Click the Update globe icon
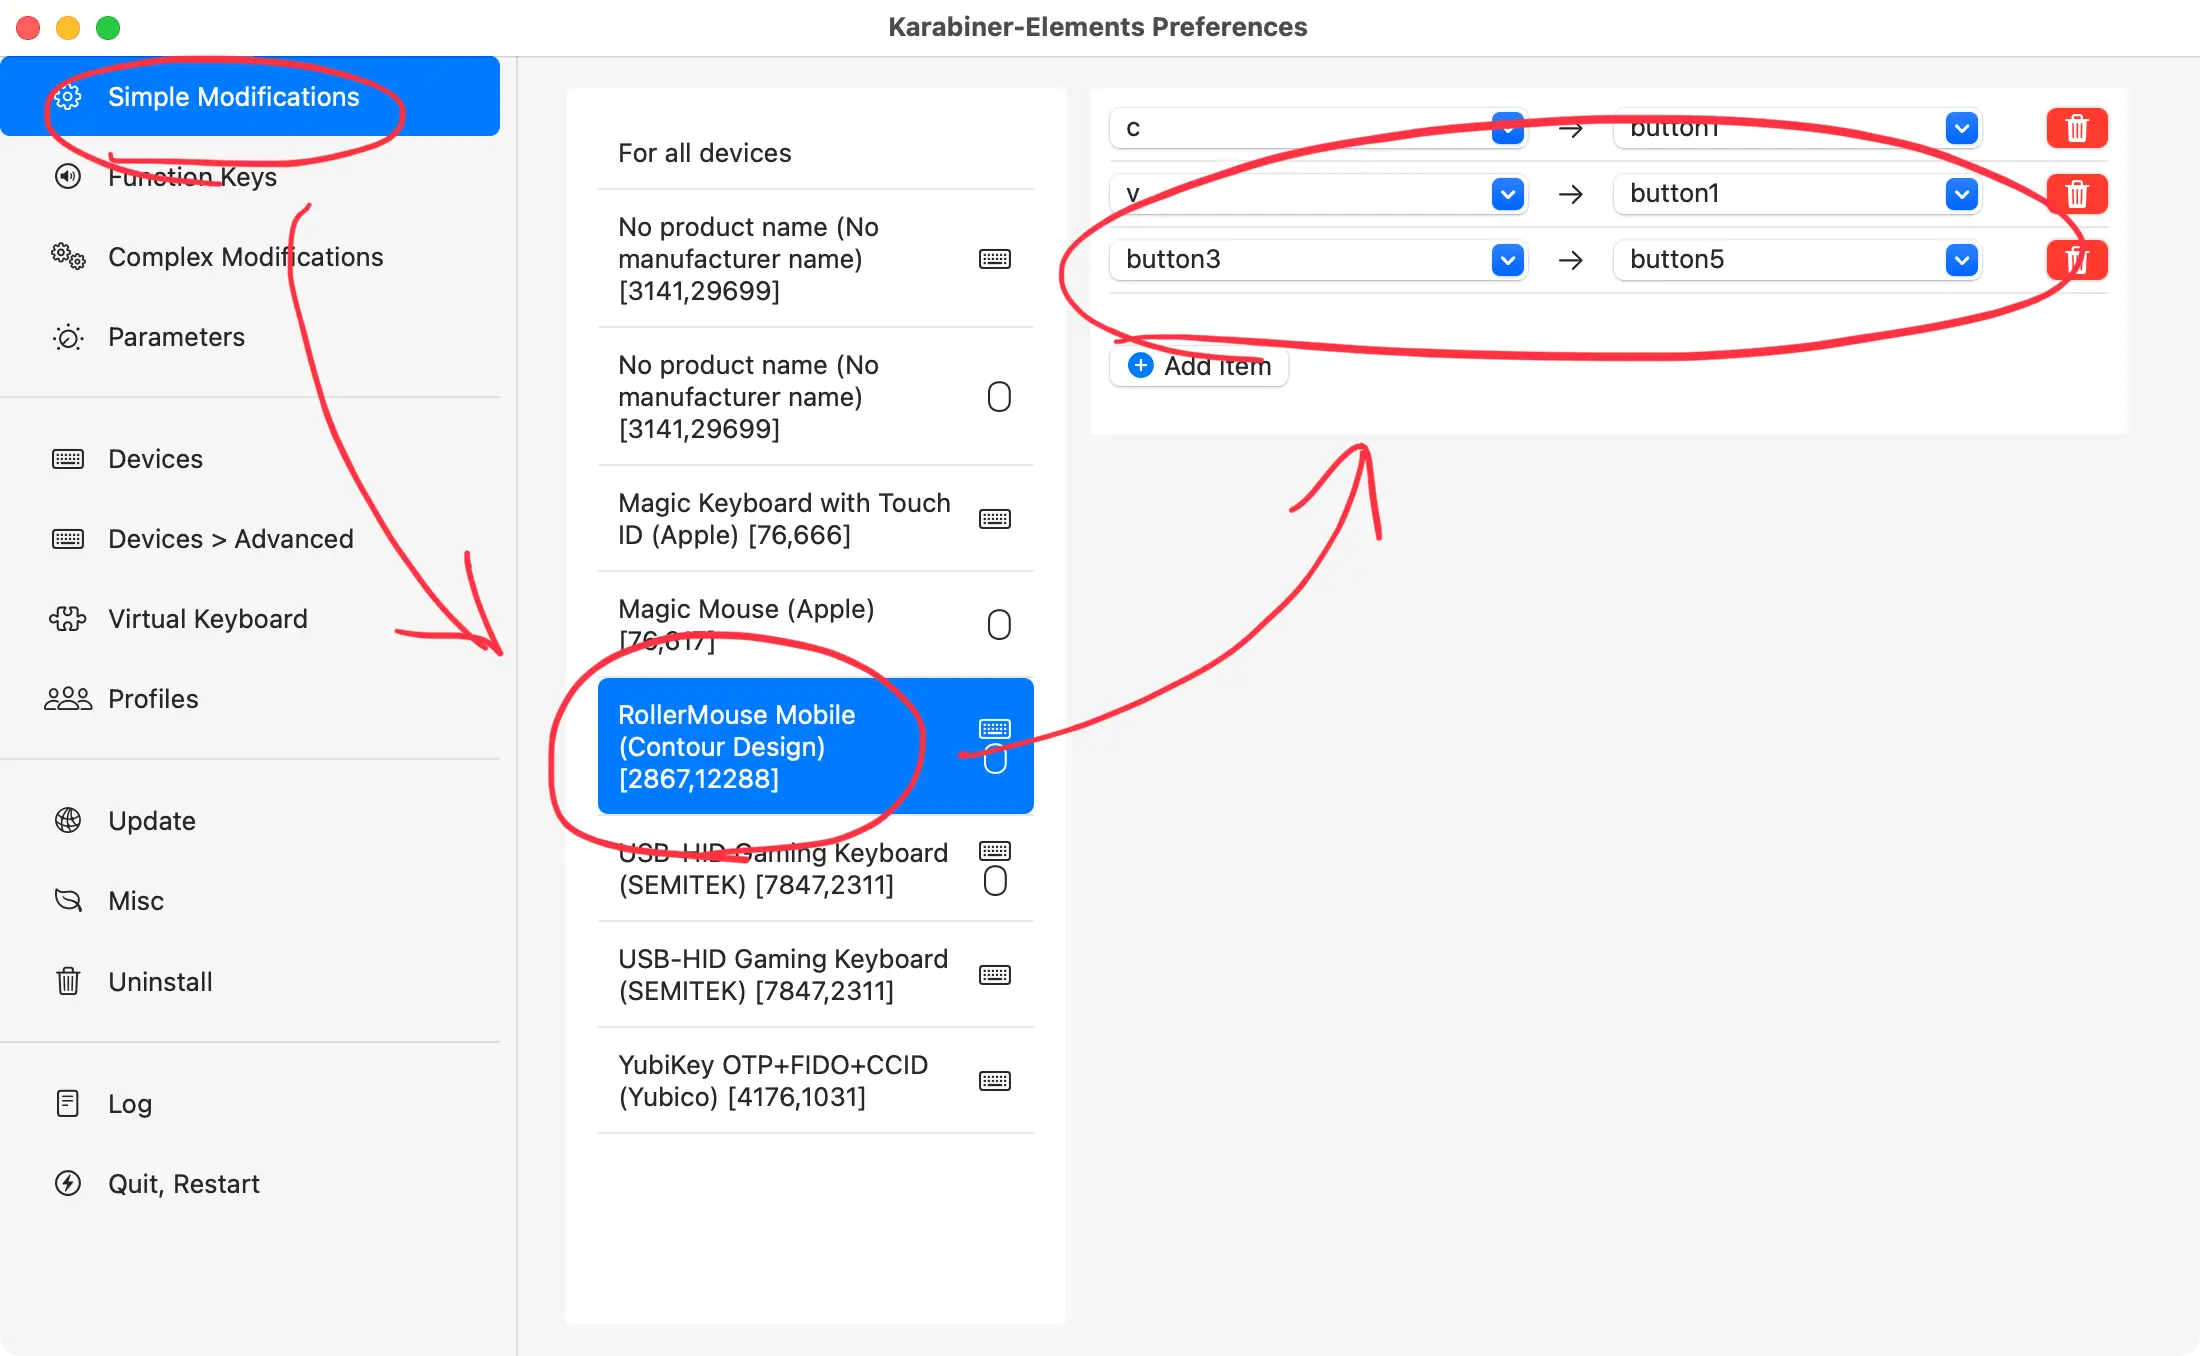Image resolution: width=2200 pixels, height=1356 pixels. (68, 821)
